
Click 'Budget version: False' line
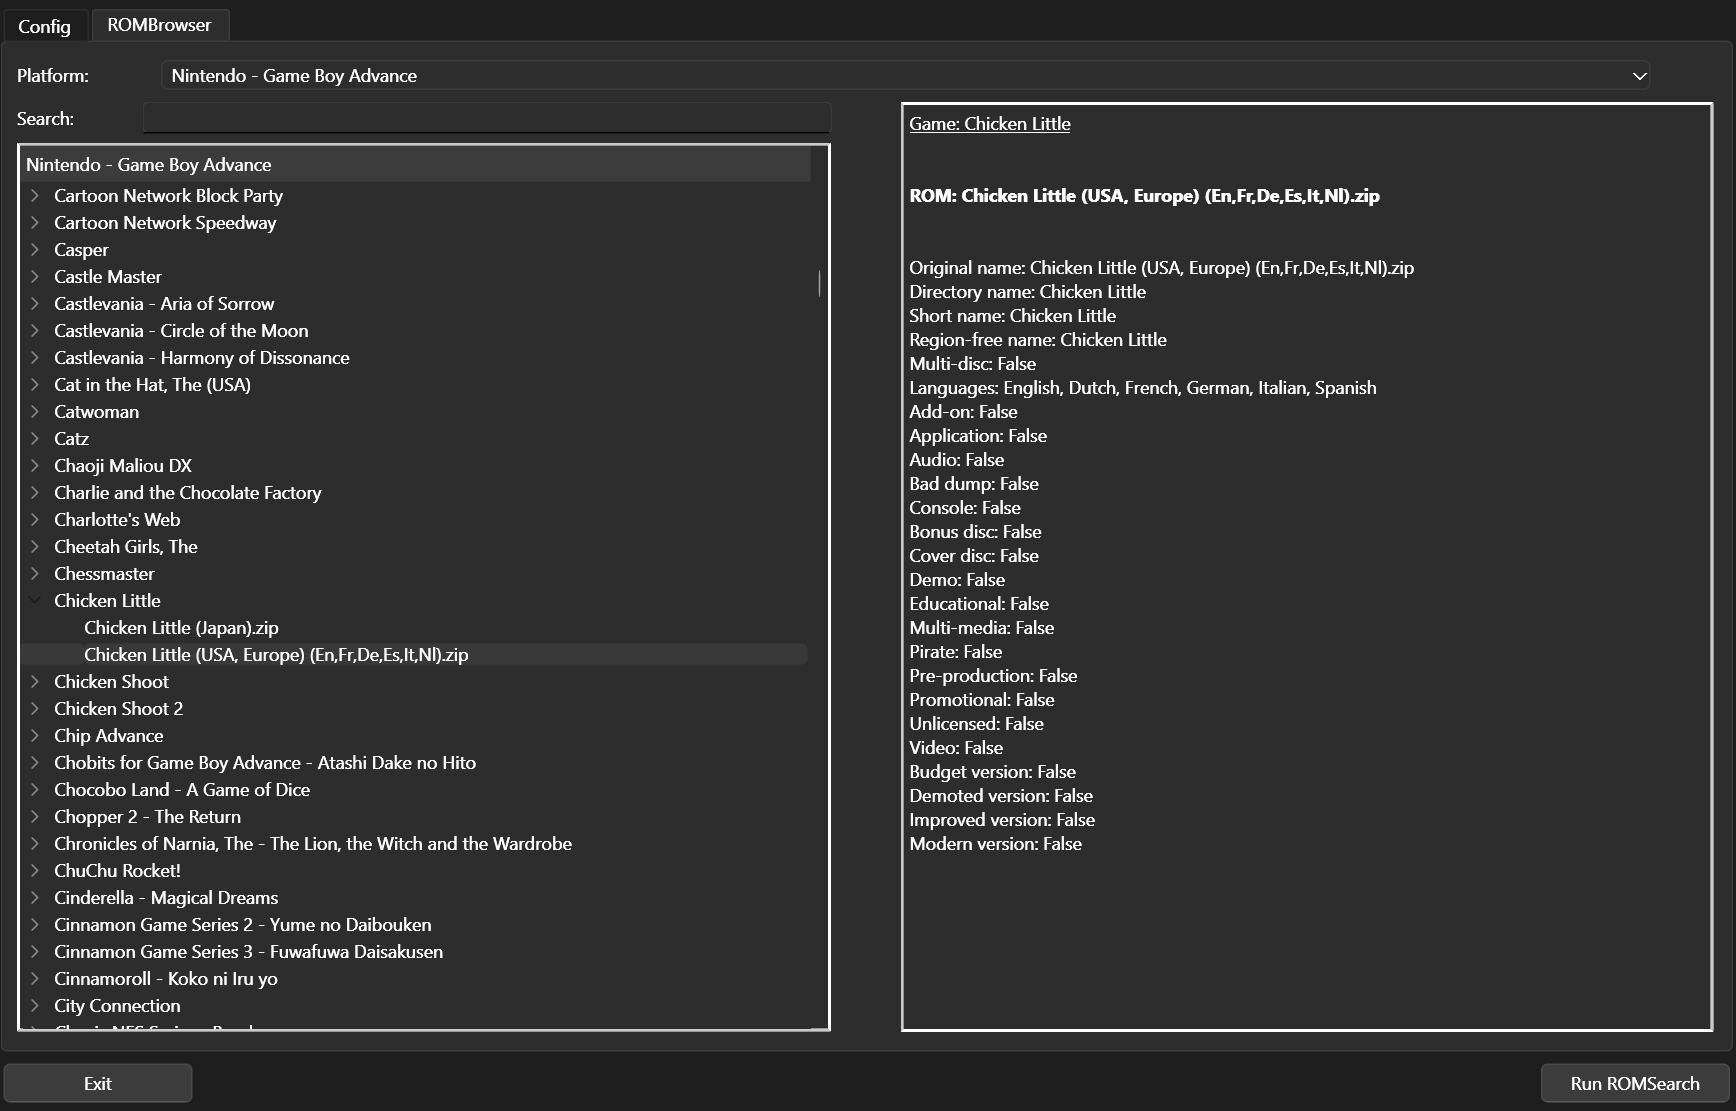pyautogui.click(x=992, y=772)
